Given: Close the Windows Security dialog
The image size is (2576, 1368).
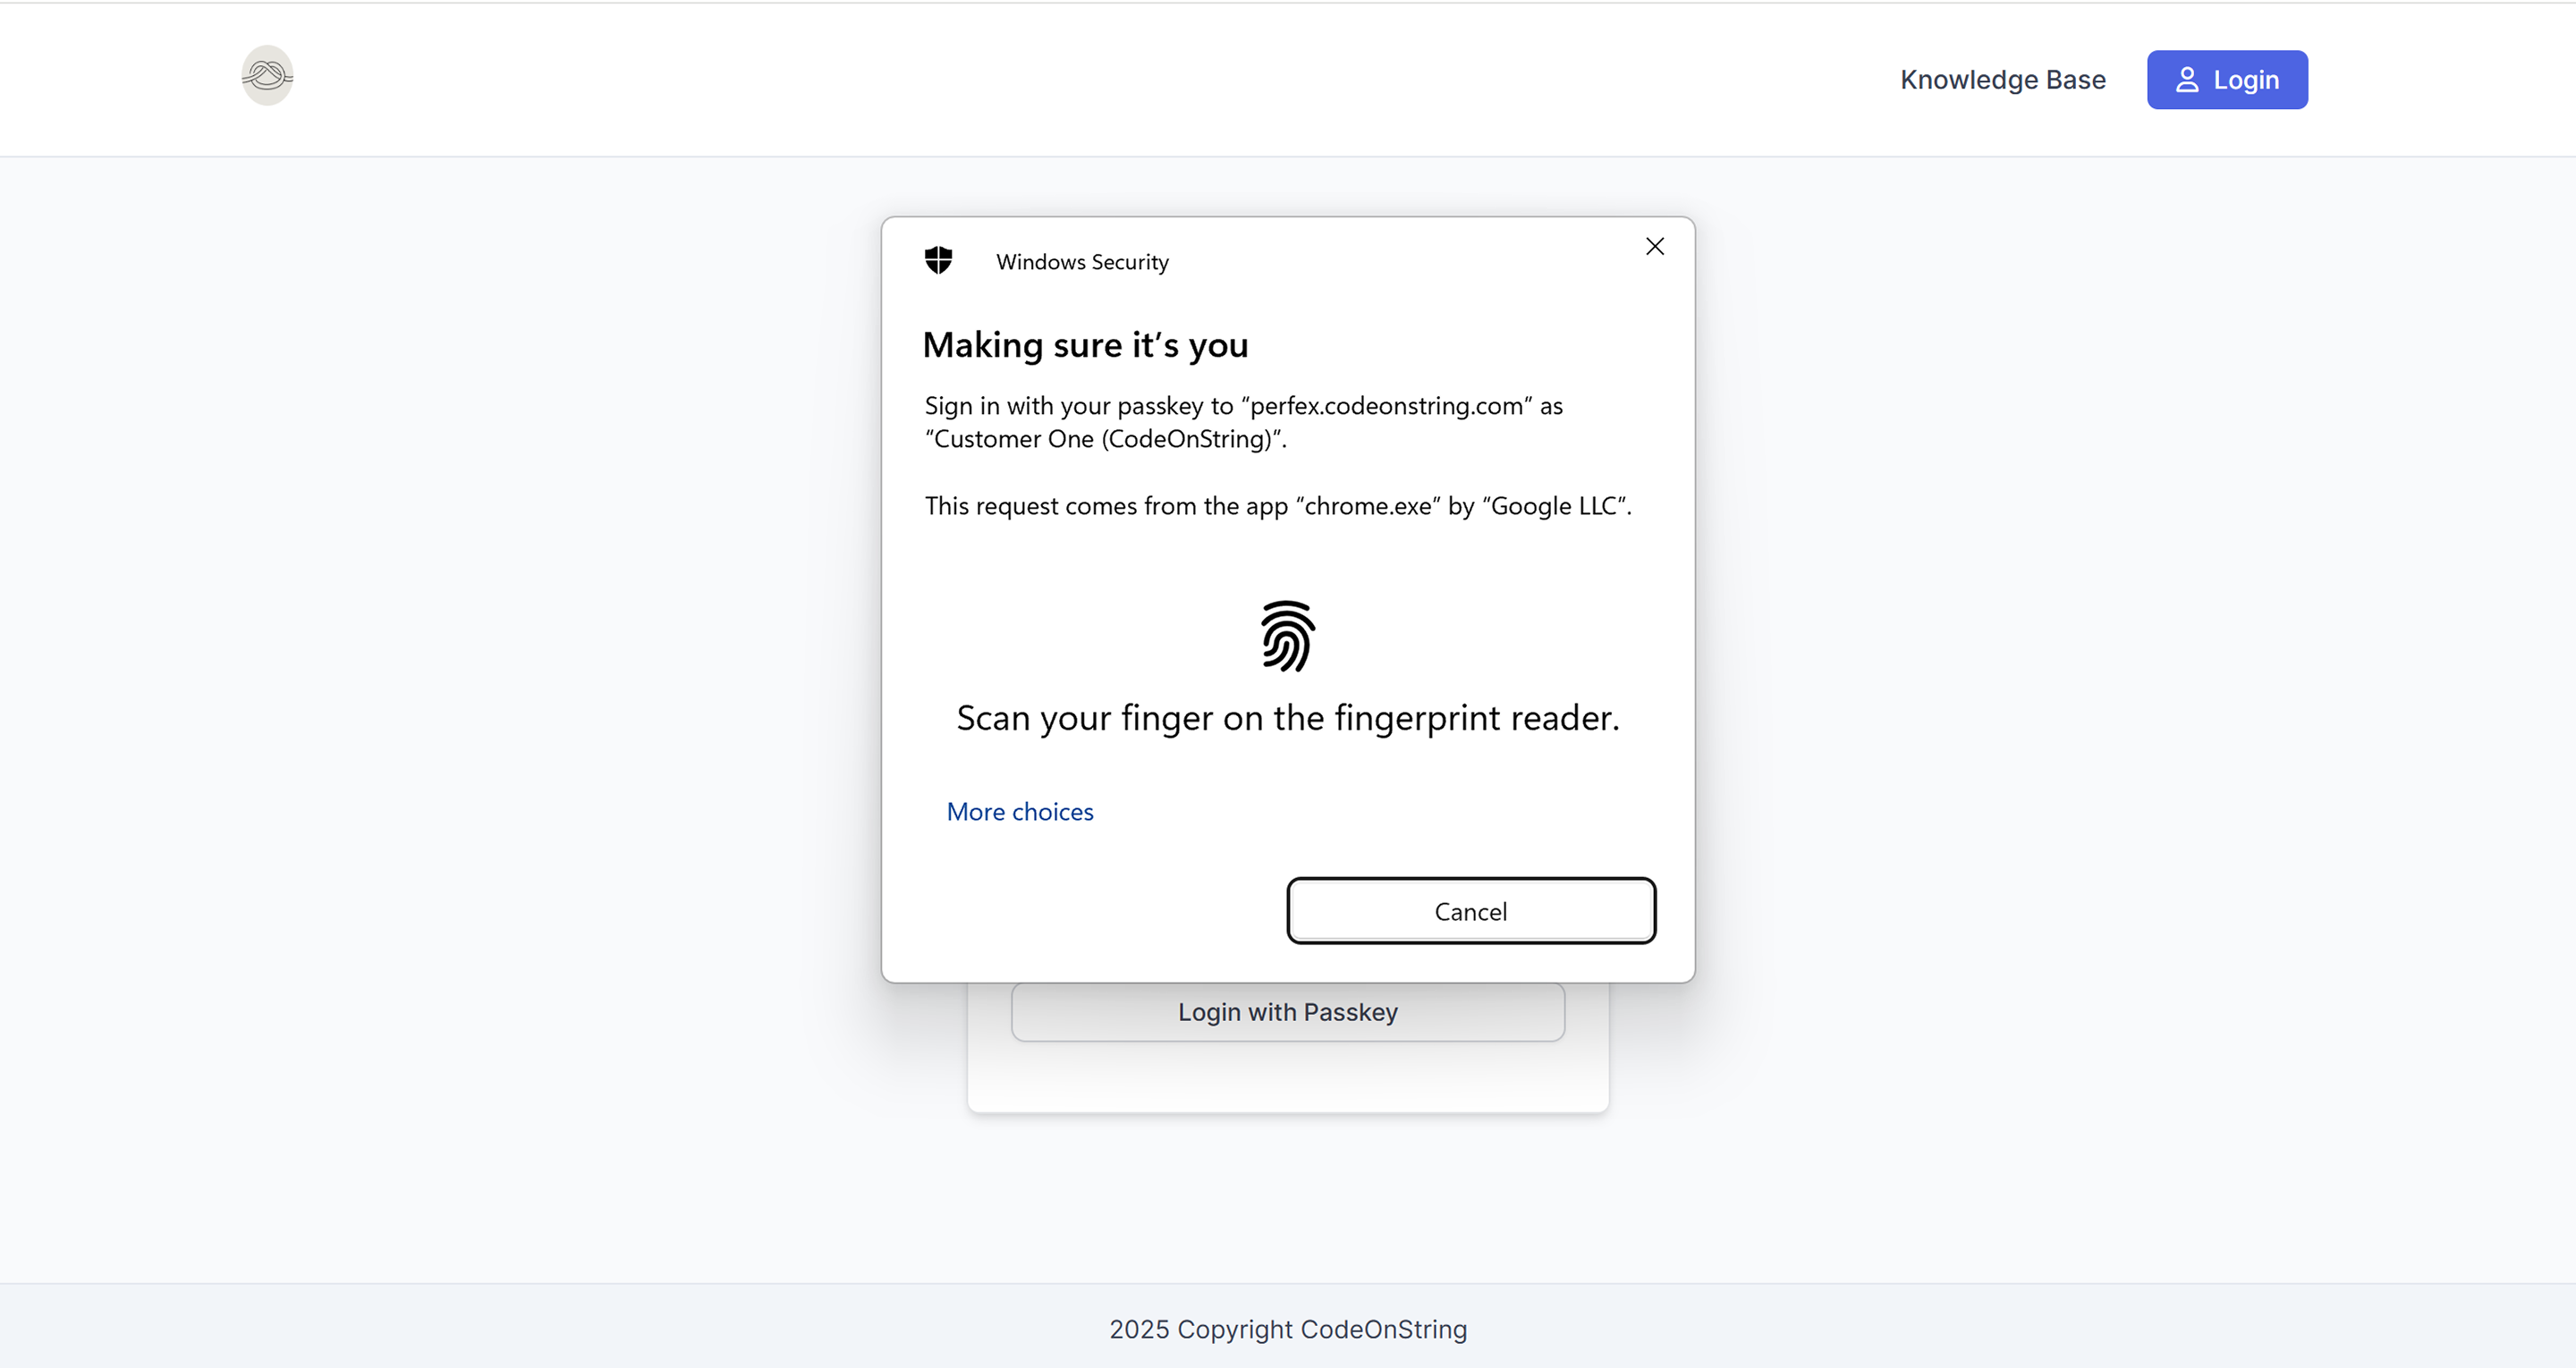Looking at the screenshot, I should pos(1654,247).
